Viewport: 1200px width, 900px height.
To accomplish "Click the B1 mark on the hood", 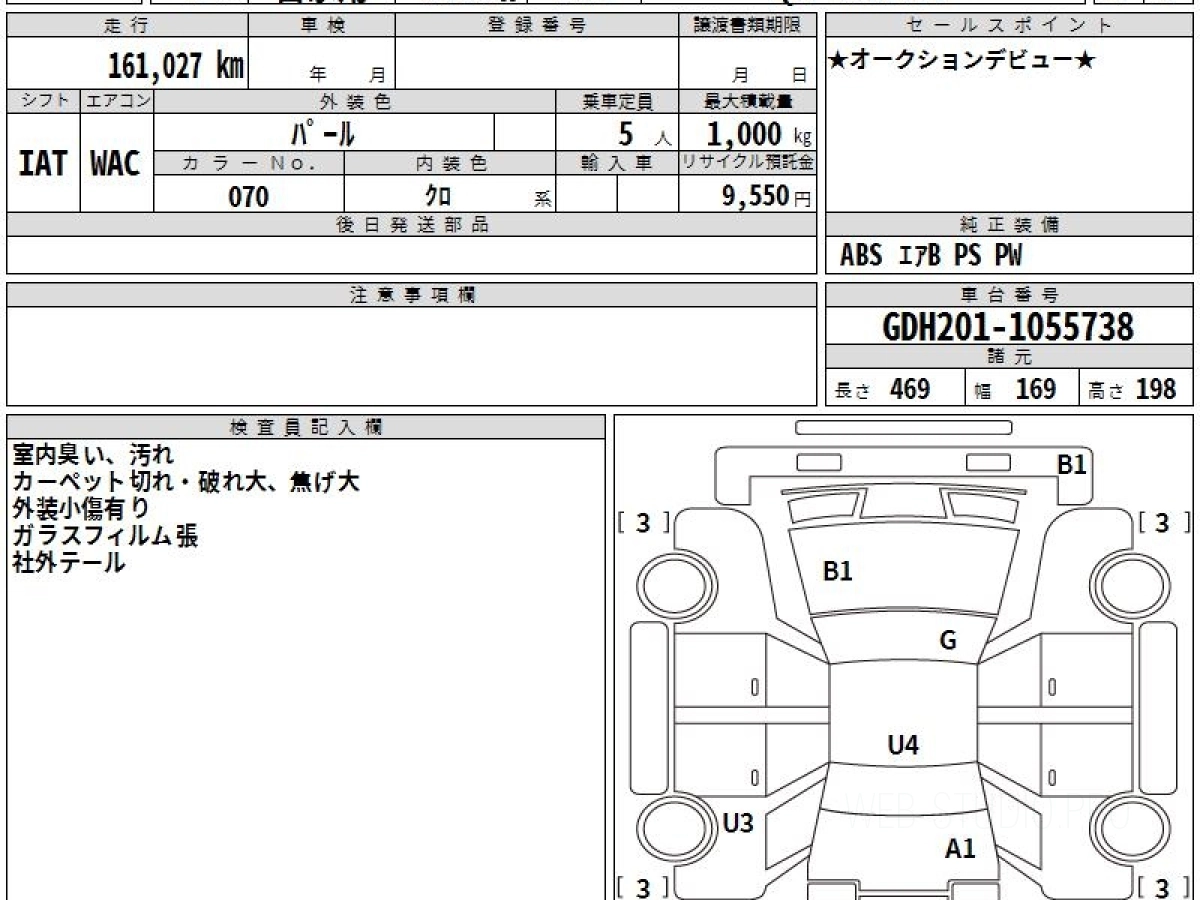I will click(837, 572).
